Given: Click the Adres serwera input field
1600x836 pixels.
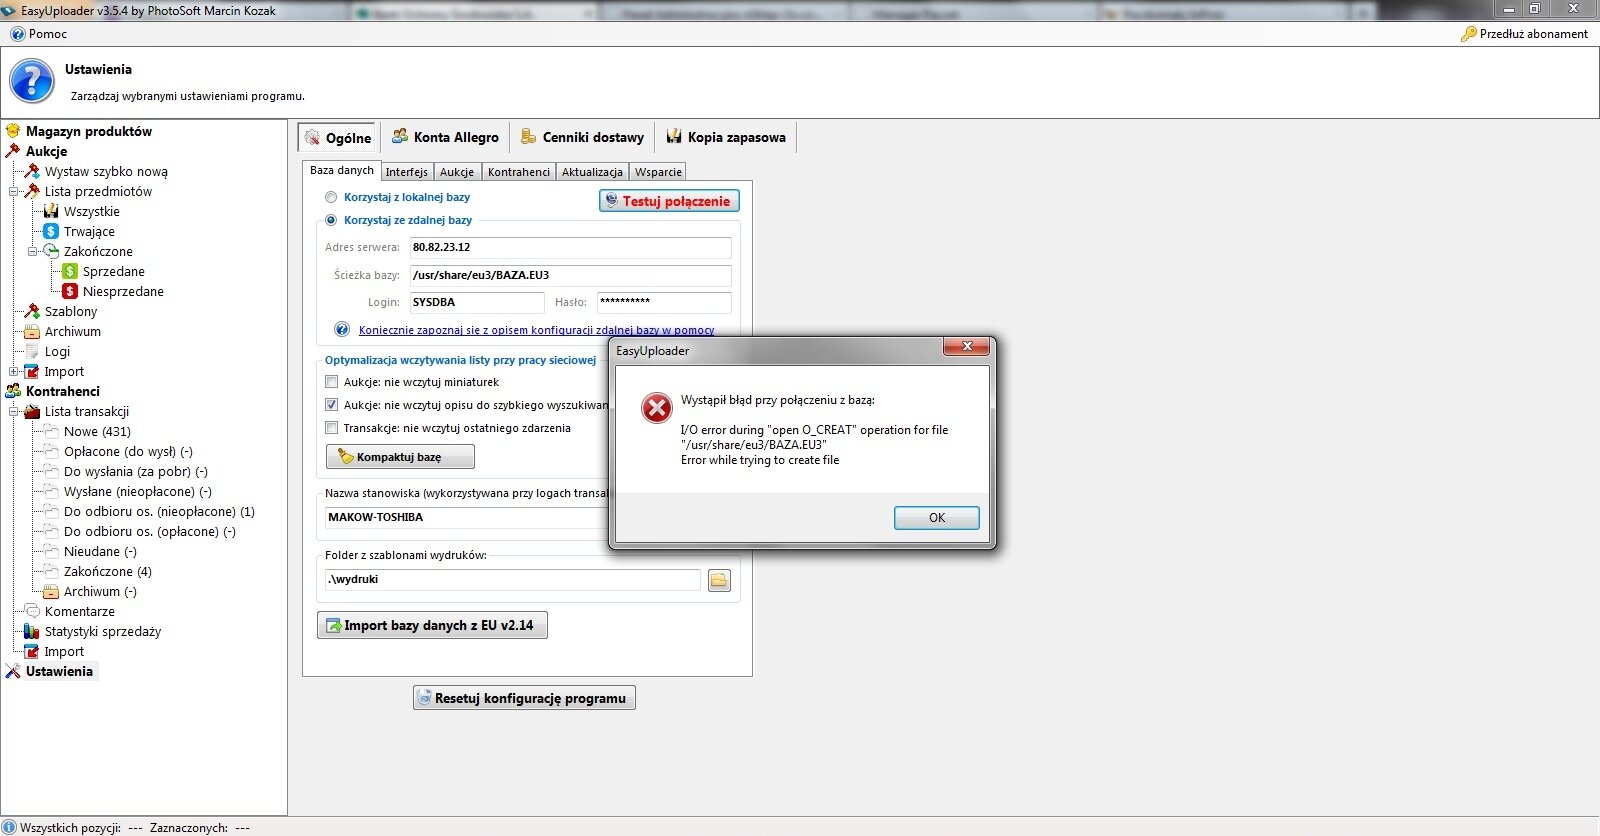Looking at the screenshot, I should (x=570, y=247).
